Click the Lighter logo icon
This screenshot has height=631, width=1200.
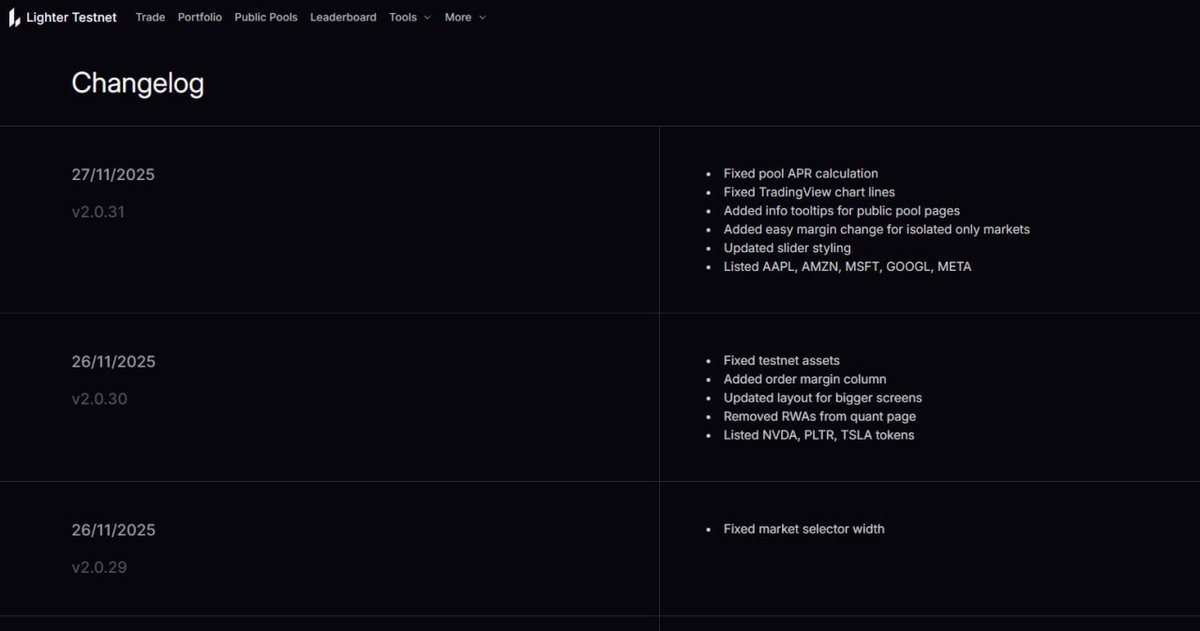tap(15, 18)
